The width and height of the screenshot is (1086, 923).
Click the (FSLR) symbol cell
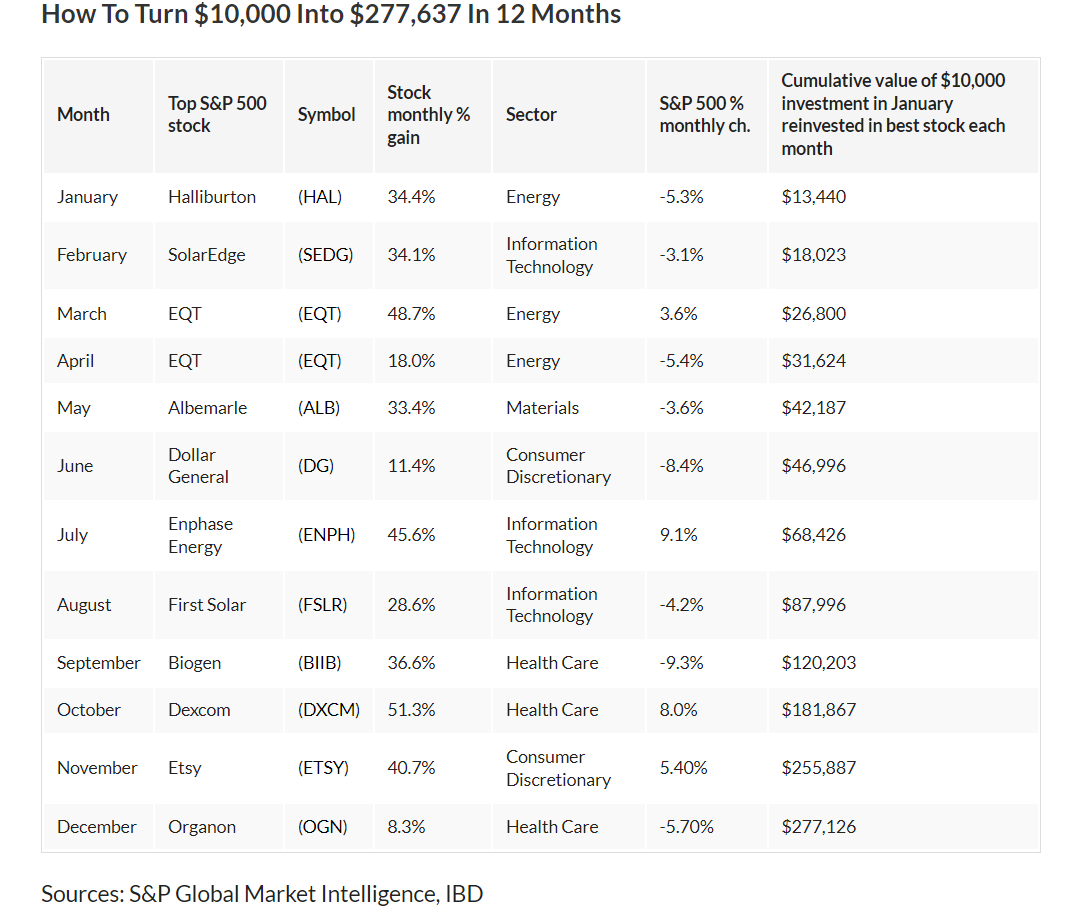pyautogui.click(x=324, y=605)
